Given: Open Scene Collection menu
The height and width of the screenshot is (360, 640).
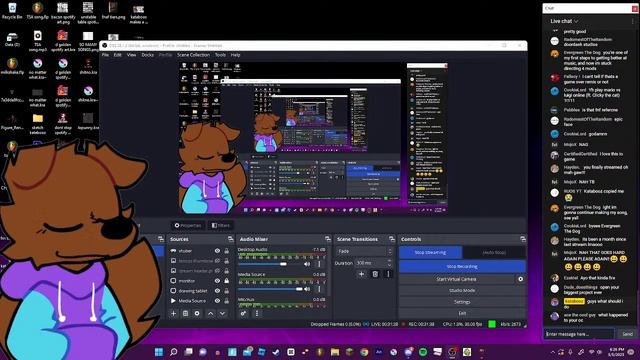Looking at the screenshot, I should tap(193, 55).
